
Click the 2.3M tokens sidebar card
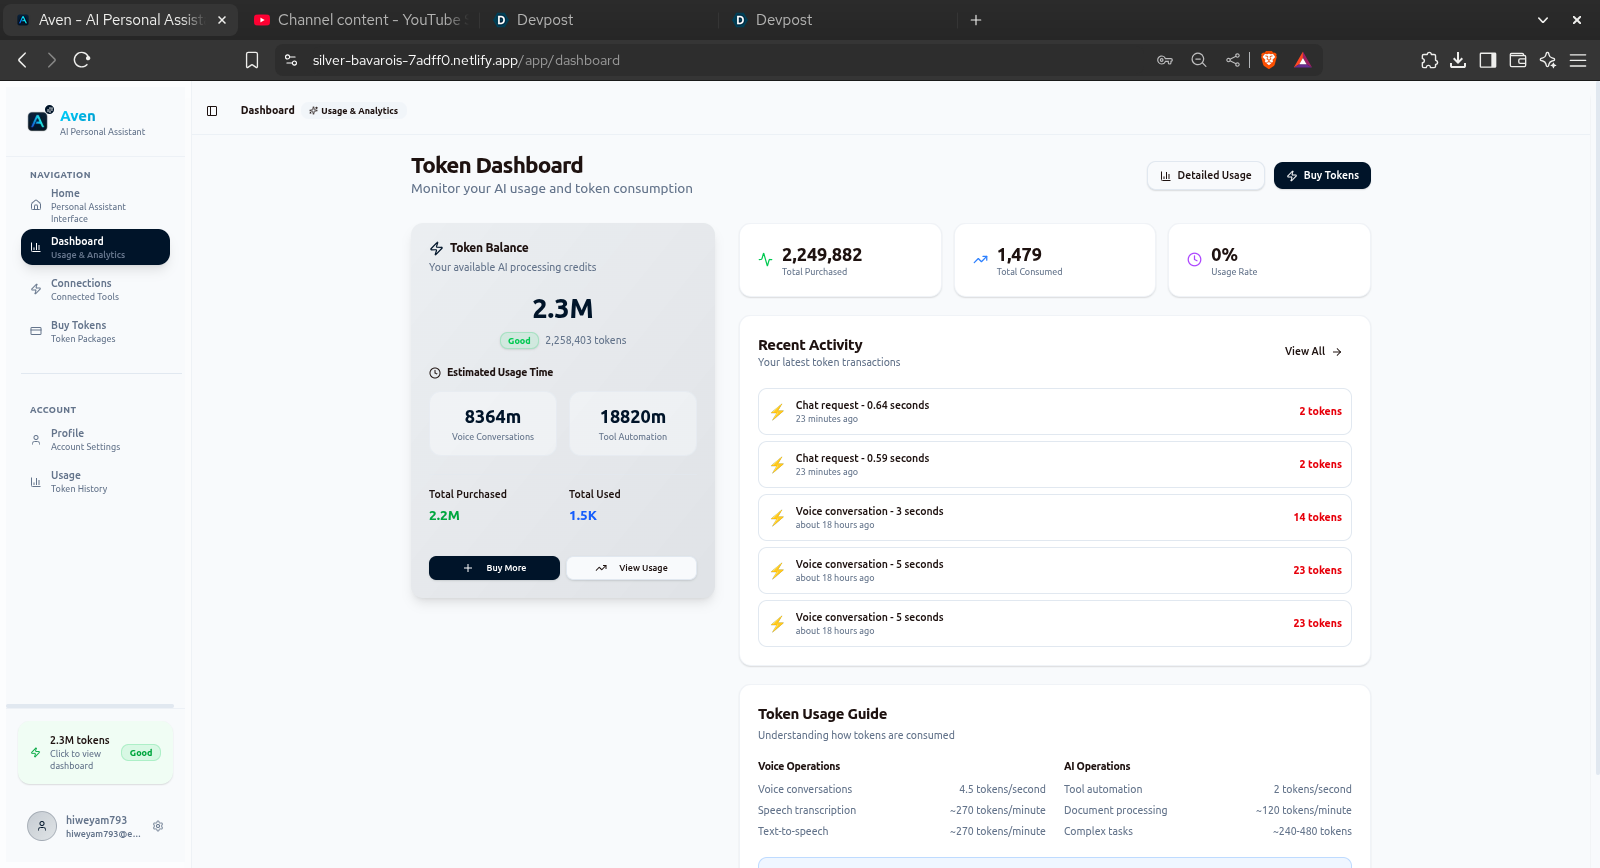tap(95, 753)
